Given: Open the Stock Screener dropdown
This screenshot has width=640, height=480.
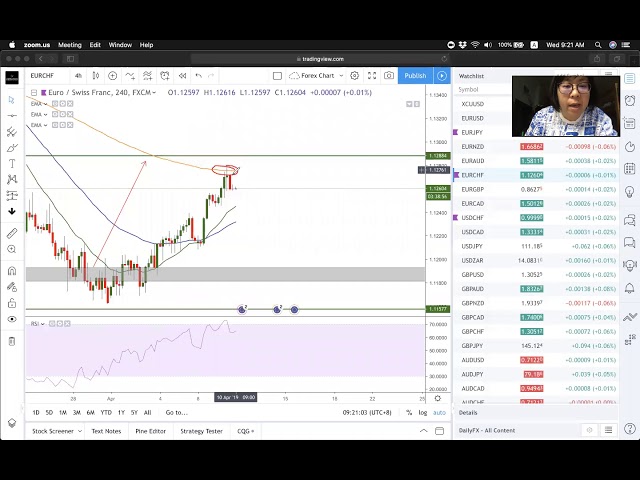Looking at the screenshot, I should 54,431.
